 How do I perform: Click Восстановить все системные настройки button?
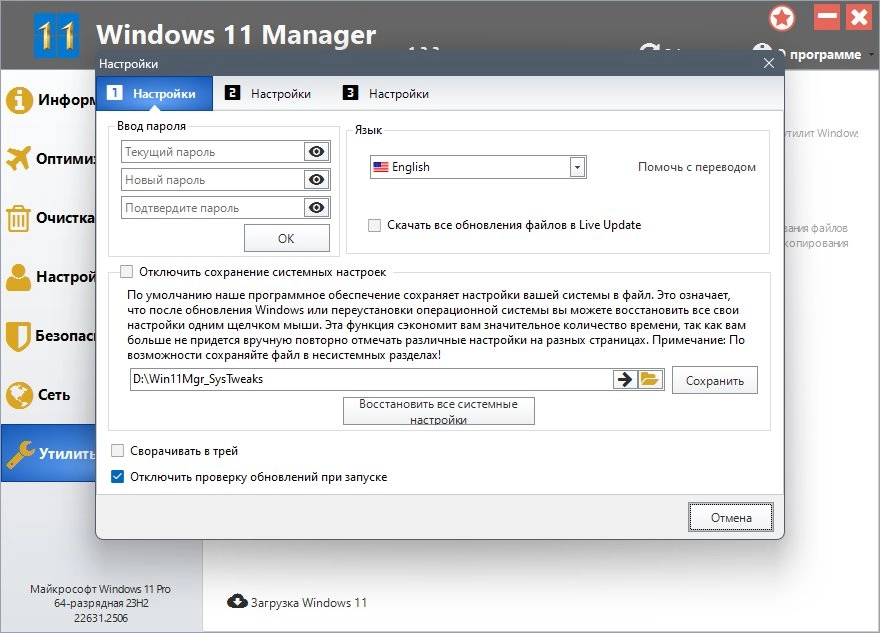tap(438, 411)
